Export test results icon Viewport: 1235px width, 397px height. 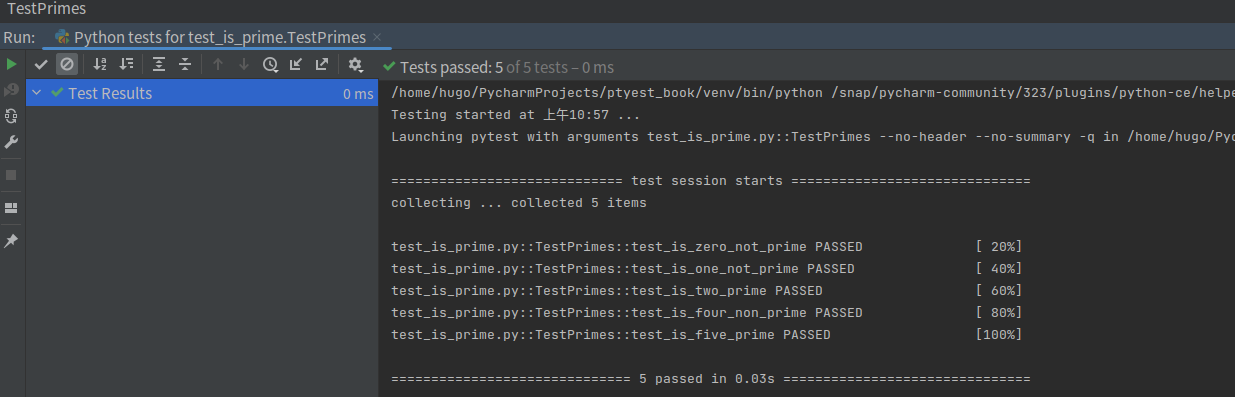322,65
